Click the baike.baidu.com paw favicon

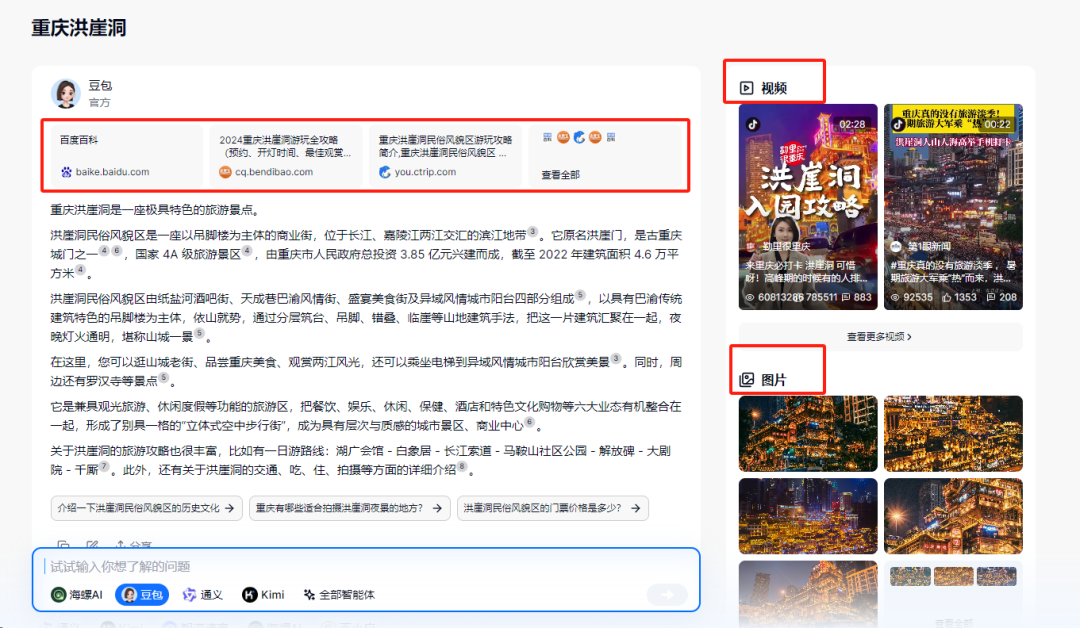tap(66, 172)
